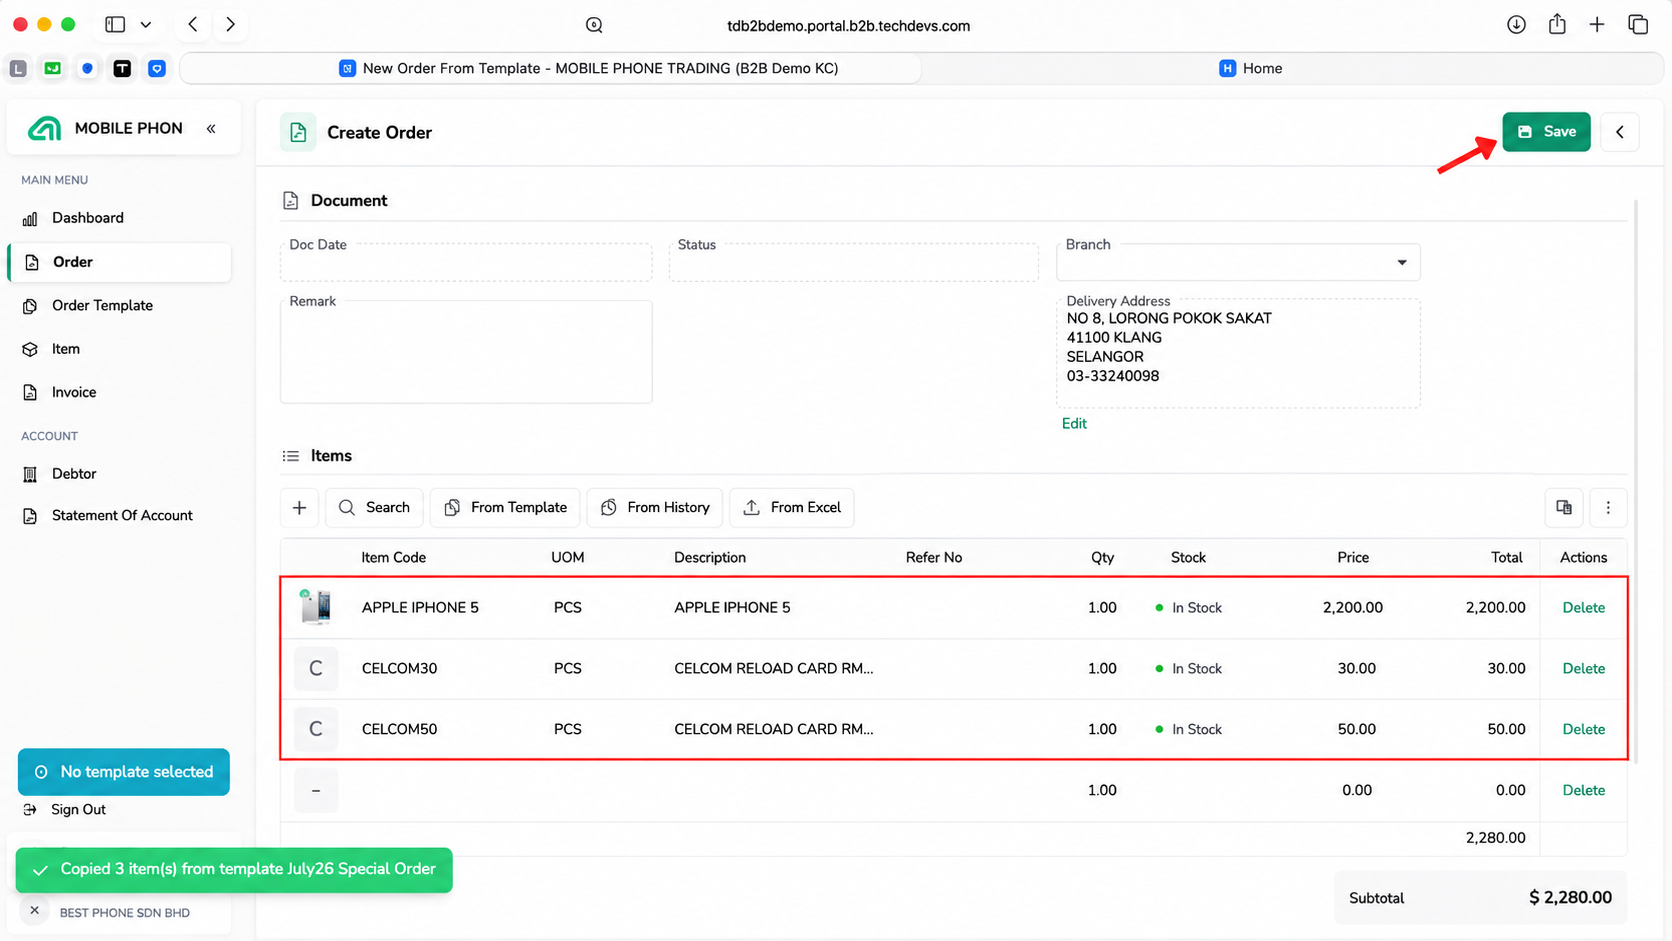Go back using the chevron beside Save
Image resolution: width=1672 pixels, height=941 pixels.
coord(1619,132)
